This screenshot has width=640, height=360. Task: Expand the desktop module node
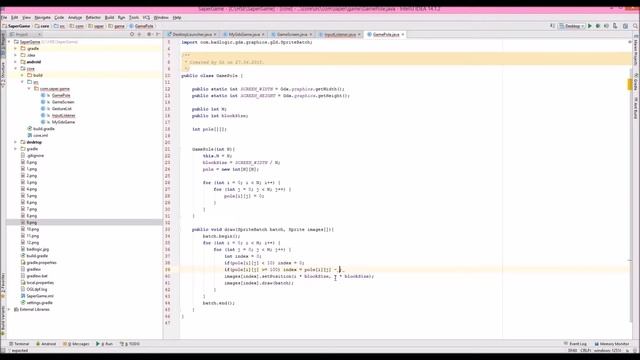[x=16, y=142]
